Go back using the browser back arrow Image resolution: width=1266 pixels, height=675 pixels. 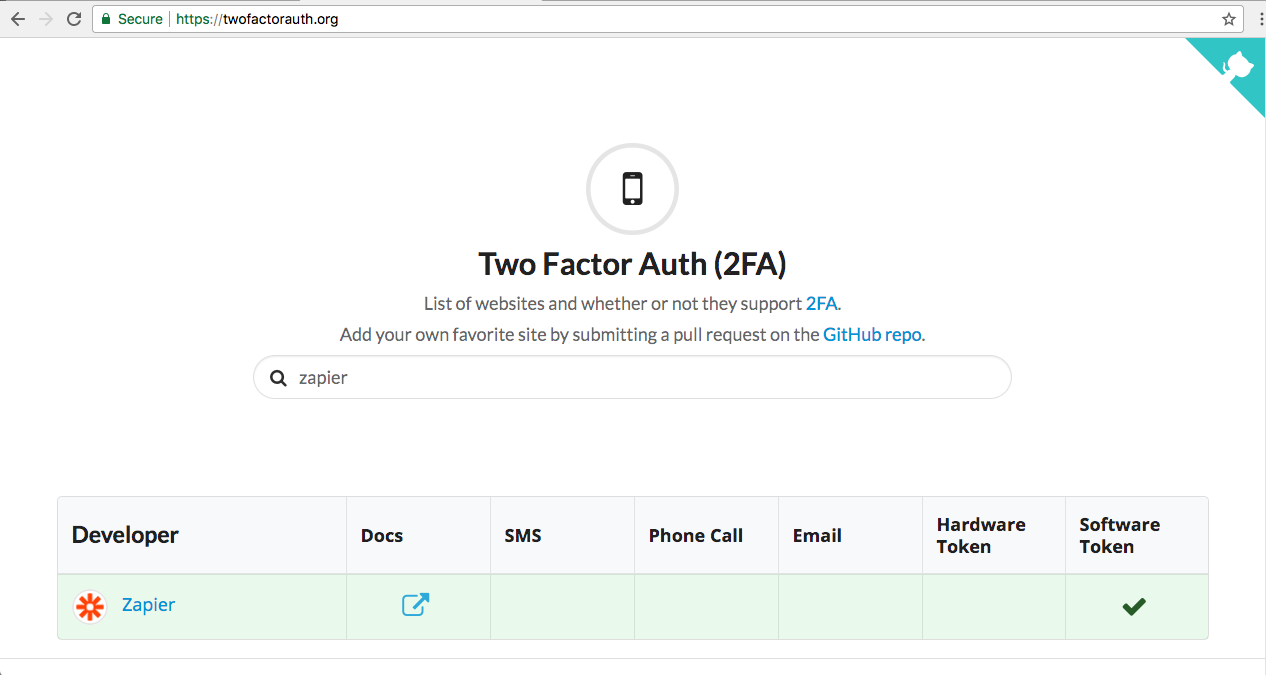[x=17, y=18]
